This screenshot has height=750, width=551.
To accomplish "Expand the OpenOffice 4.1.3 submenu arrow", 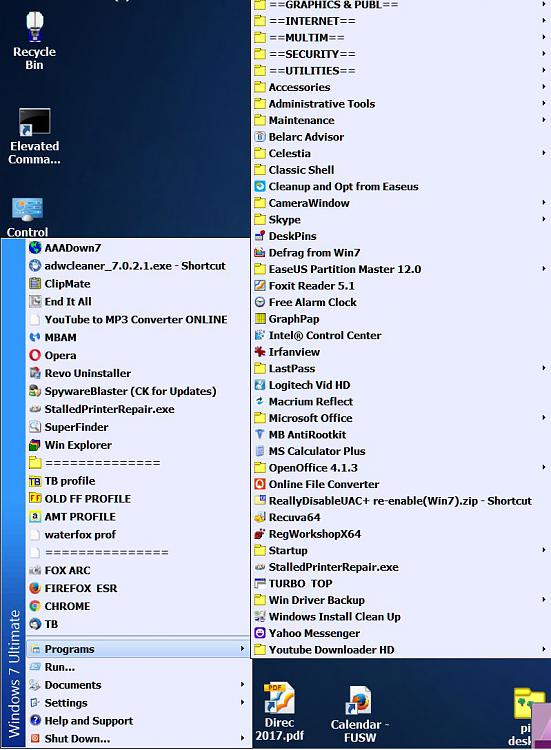I will pos(543,467).
